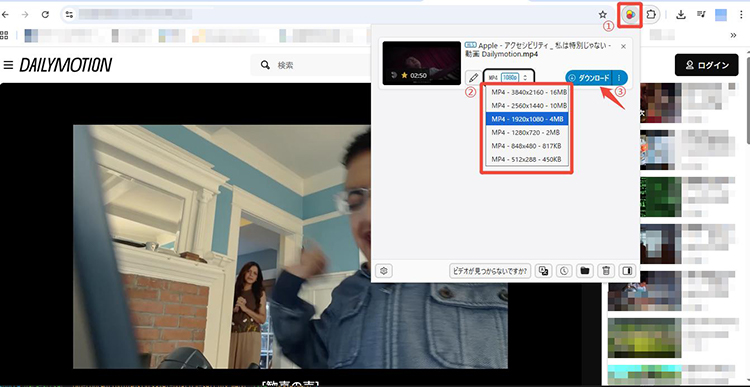Viewport: 750px width, 387px height.
Task: Bookmark this page with the star icon
Action: click(603, 15)
